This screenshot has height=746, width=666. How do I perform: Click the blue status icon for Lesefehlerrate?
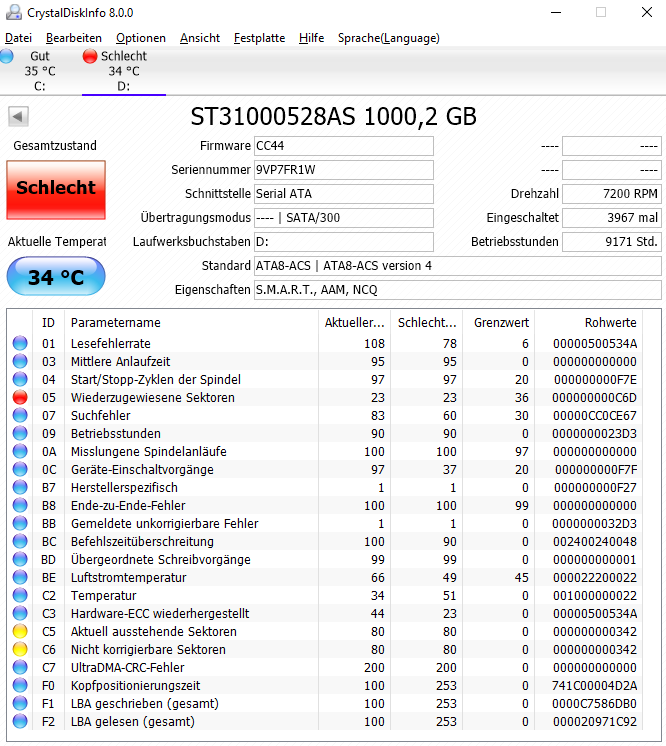pyautogui.click(x=20, y=343)
